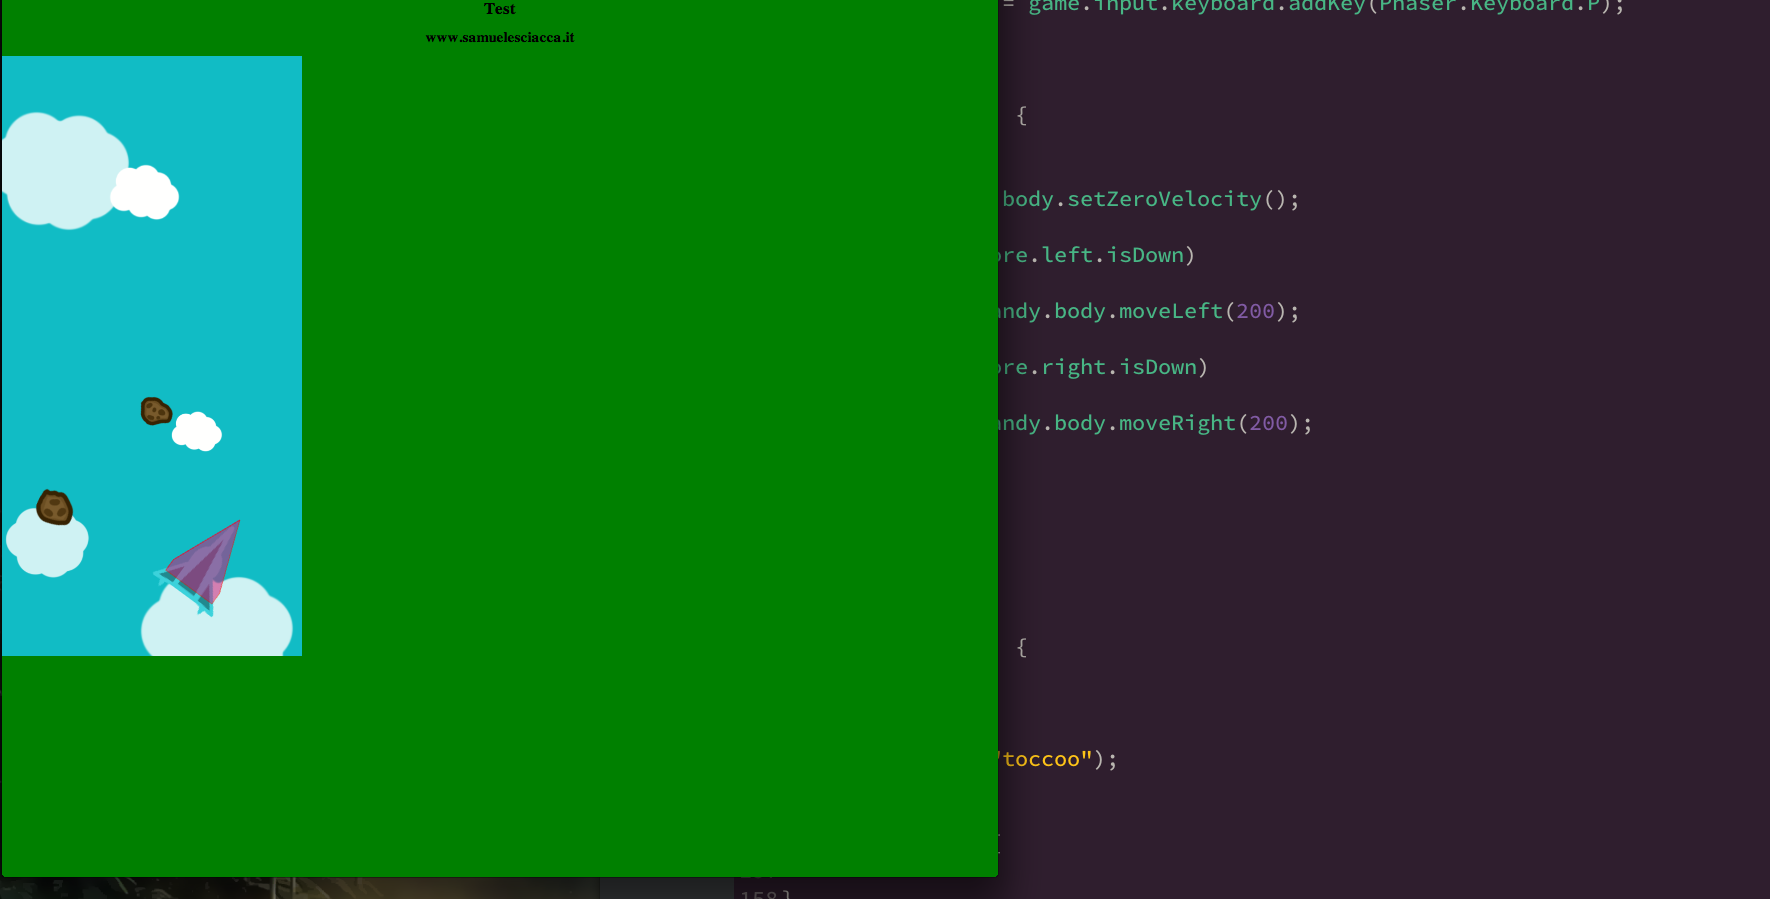Click the "toccoo" string in the code
1770x899 pixels.
[x=1045, y=759]
